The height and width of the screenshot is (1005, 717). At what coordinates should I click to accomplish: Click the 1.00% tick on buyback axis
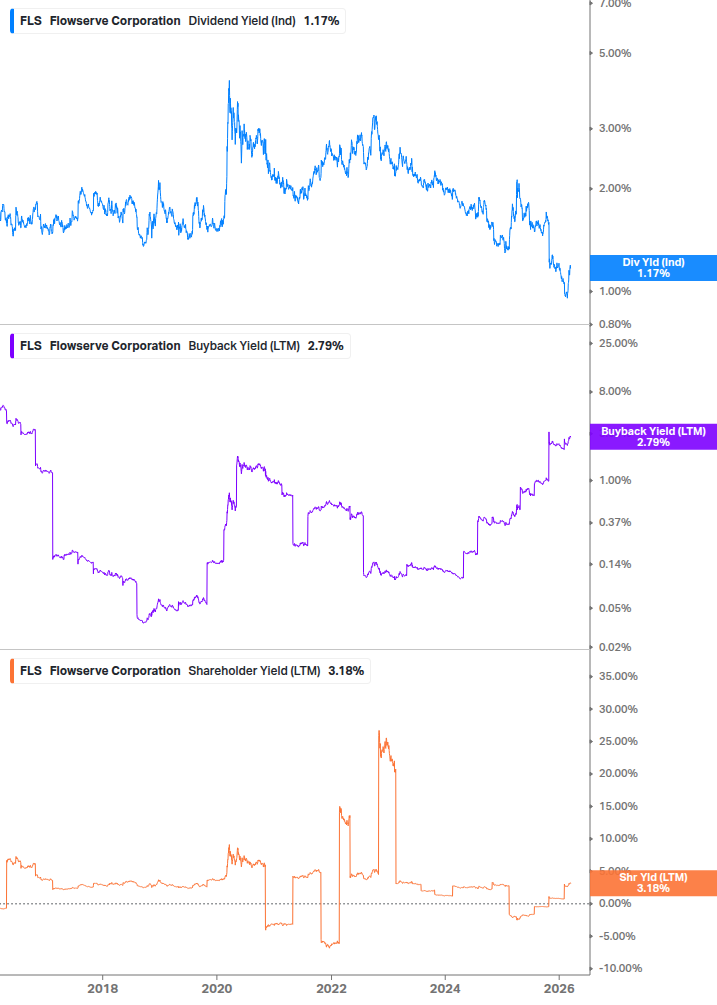click(x=615, y=480)
